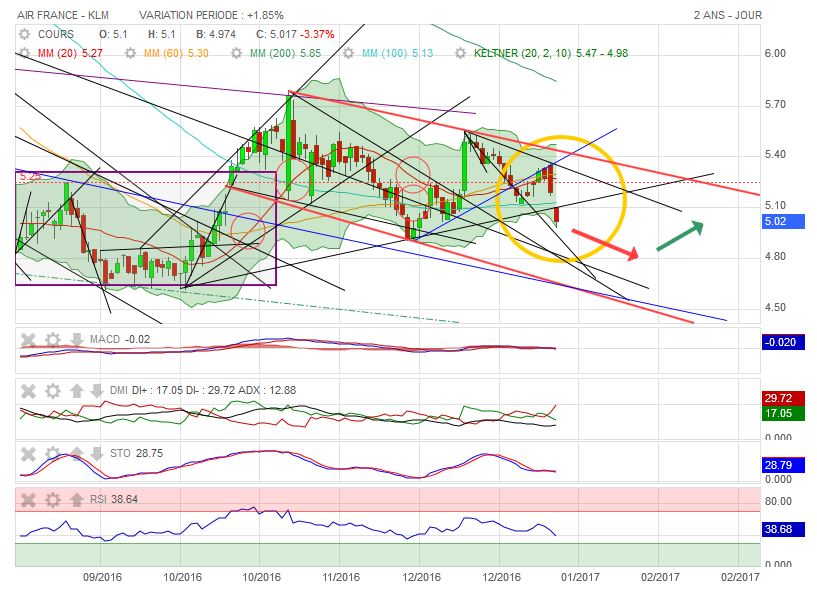This screenshot has width=817, height=595.
Task: Click the DMI DI+ DI- ADX readout
Action: click(203, 390)
